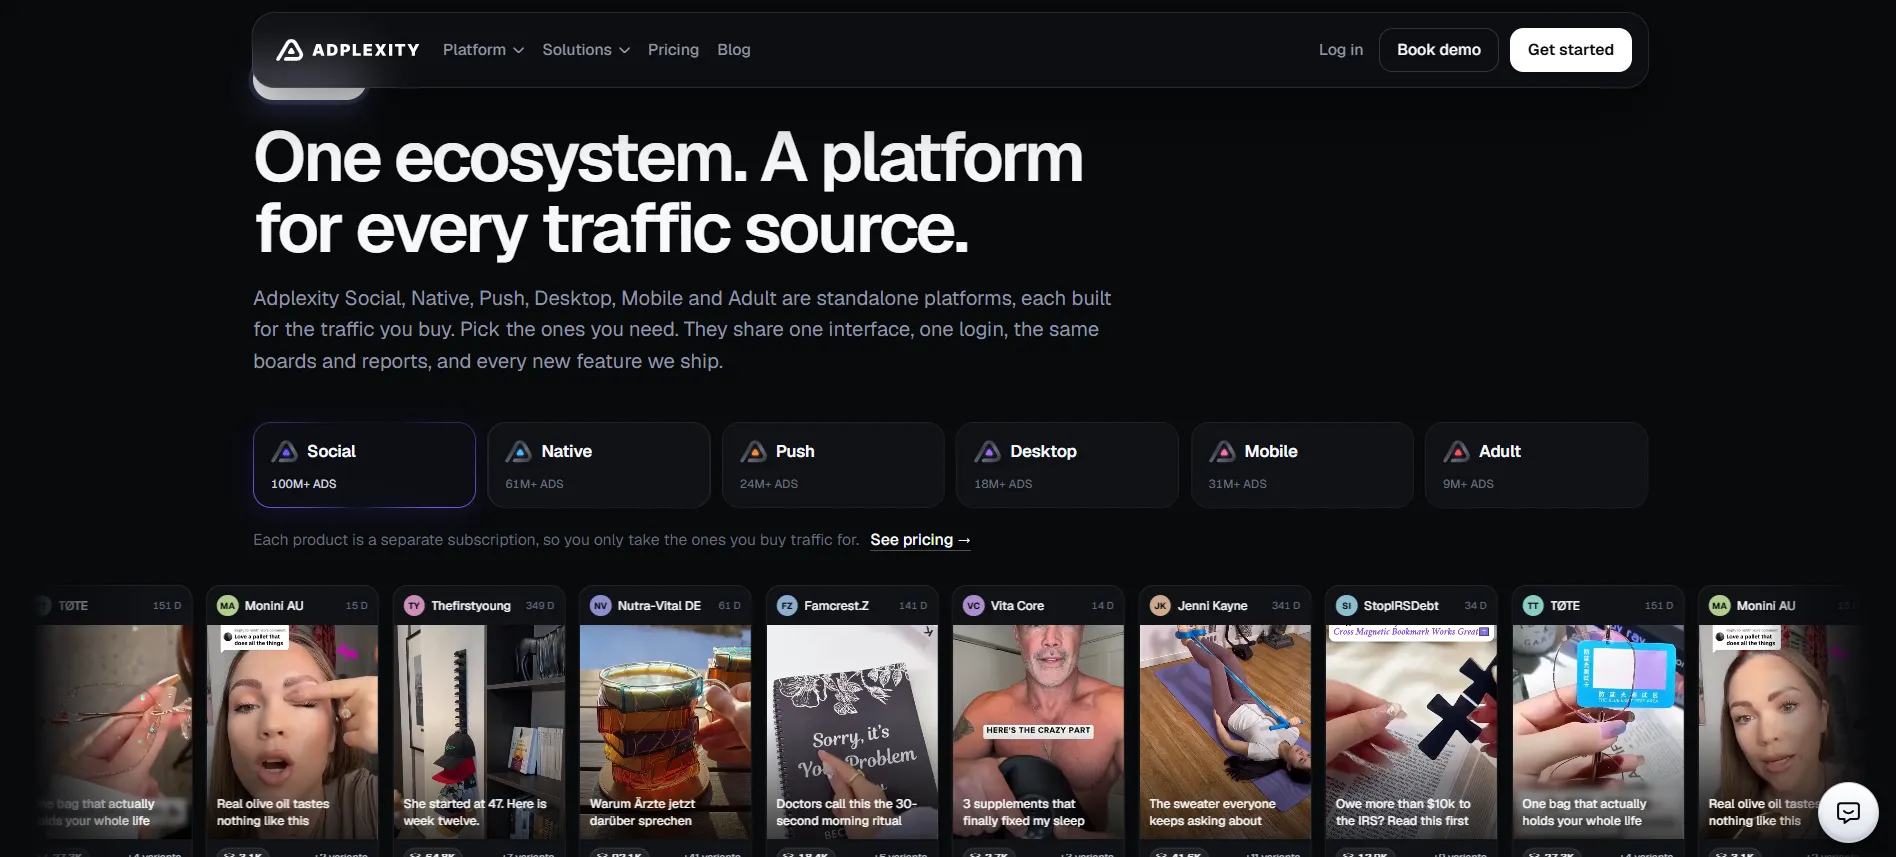Expand the Solutions dropdown menu

586,50
